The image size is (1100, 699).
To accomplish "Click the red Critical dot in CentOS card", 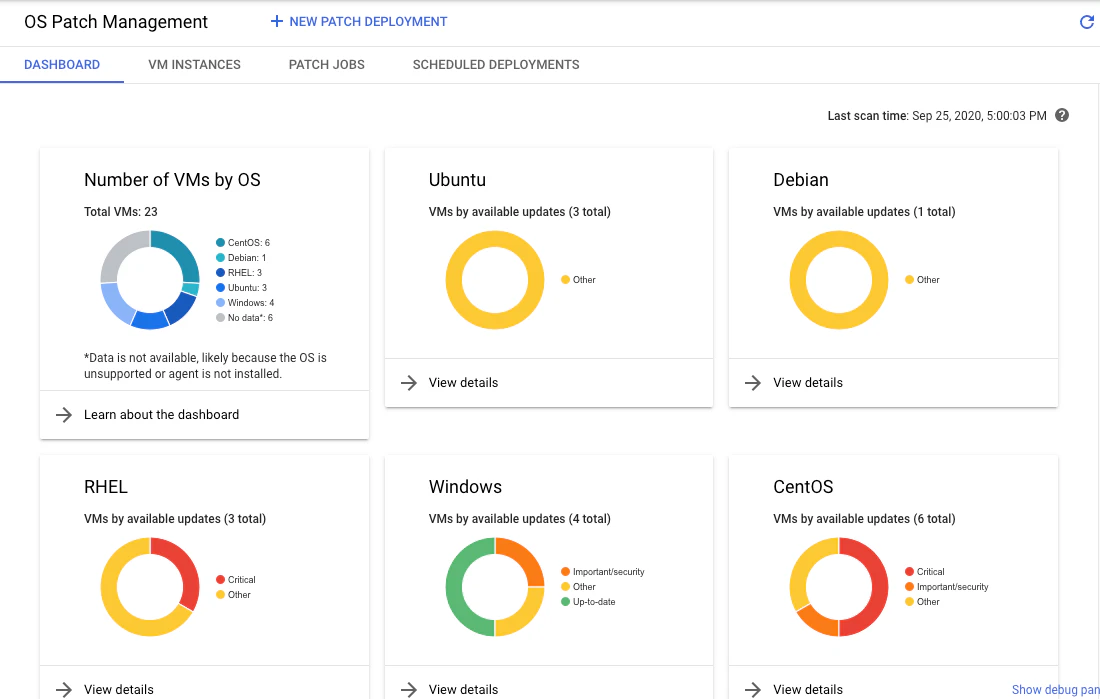I will pyautogui.click(x=909, y=572).
